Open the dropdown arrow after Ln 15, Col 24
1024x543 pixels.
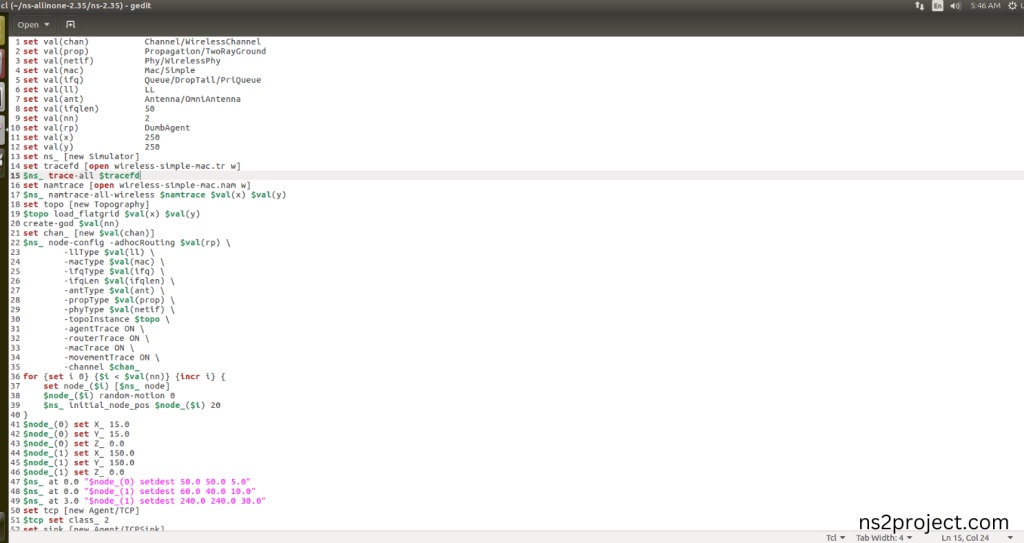[1010, 538]
